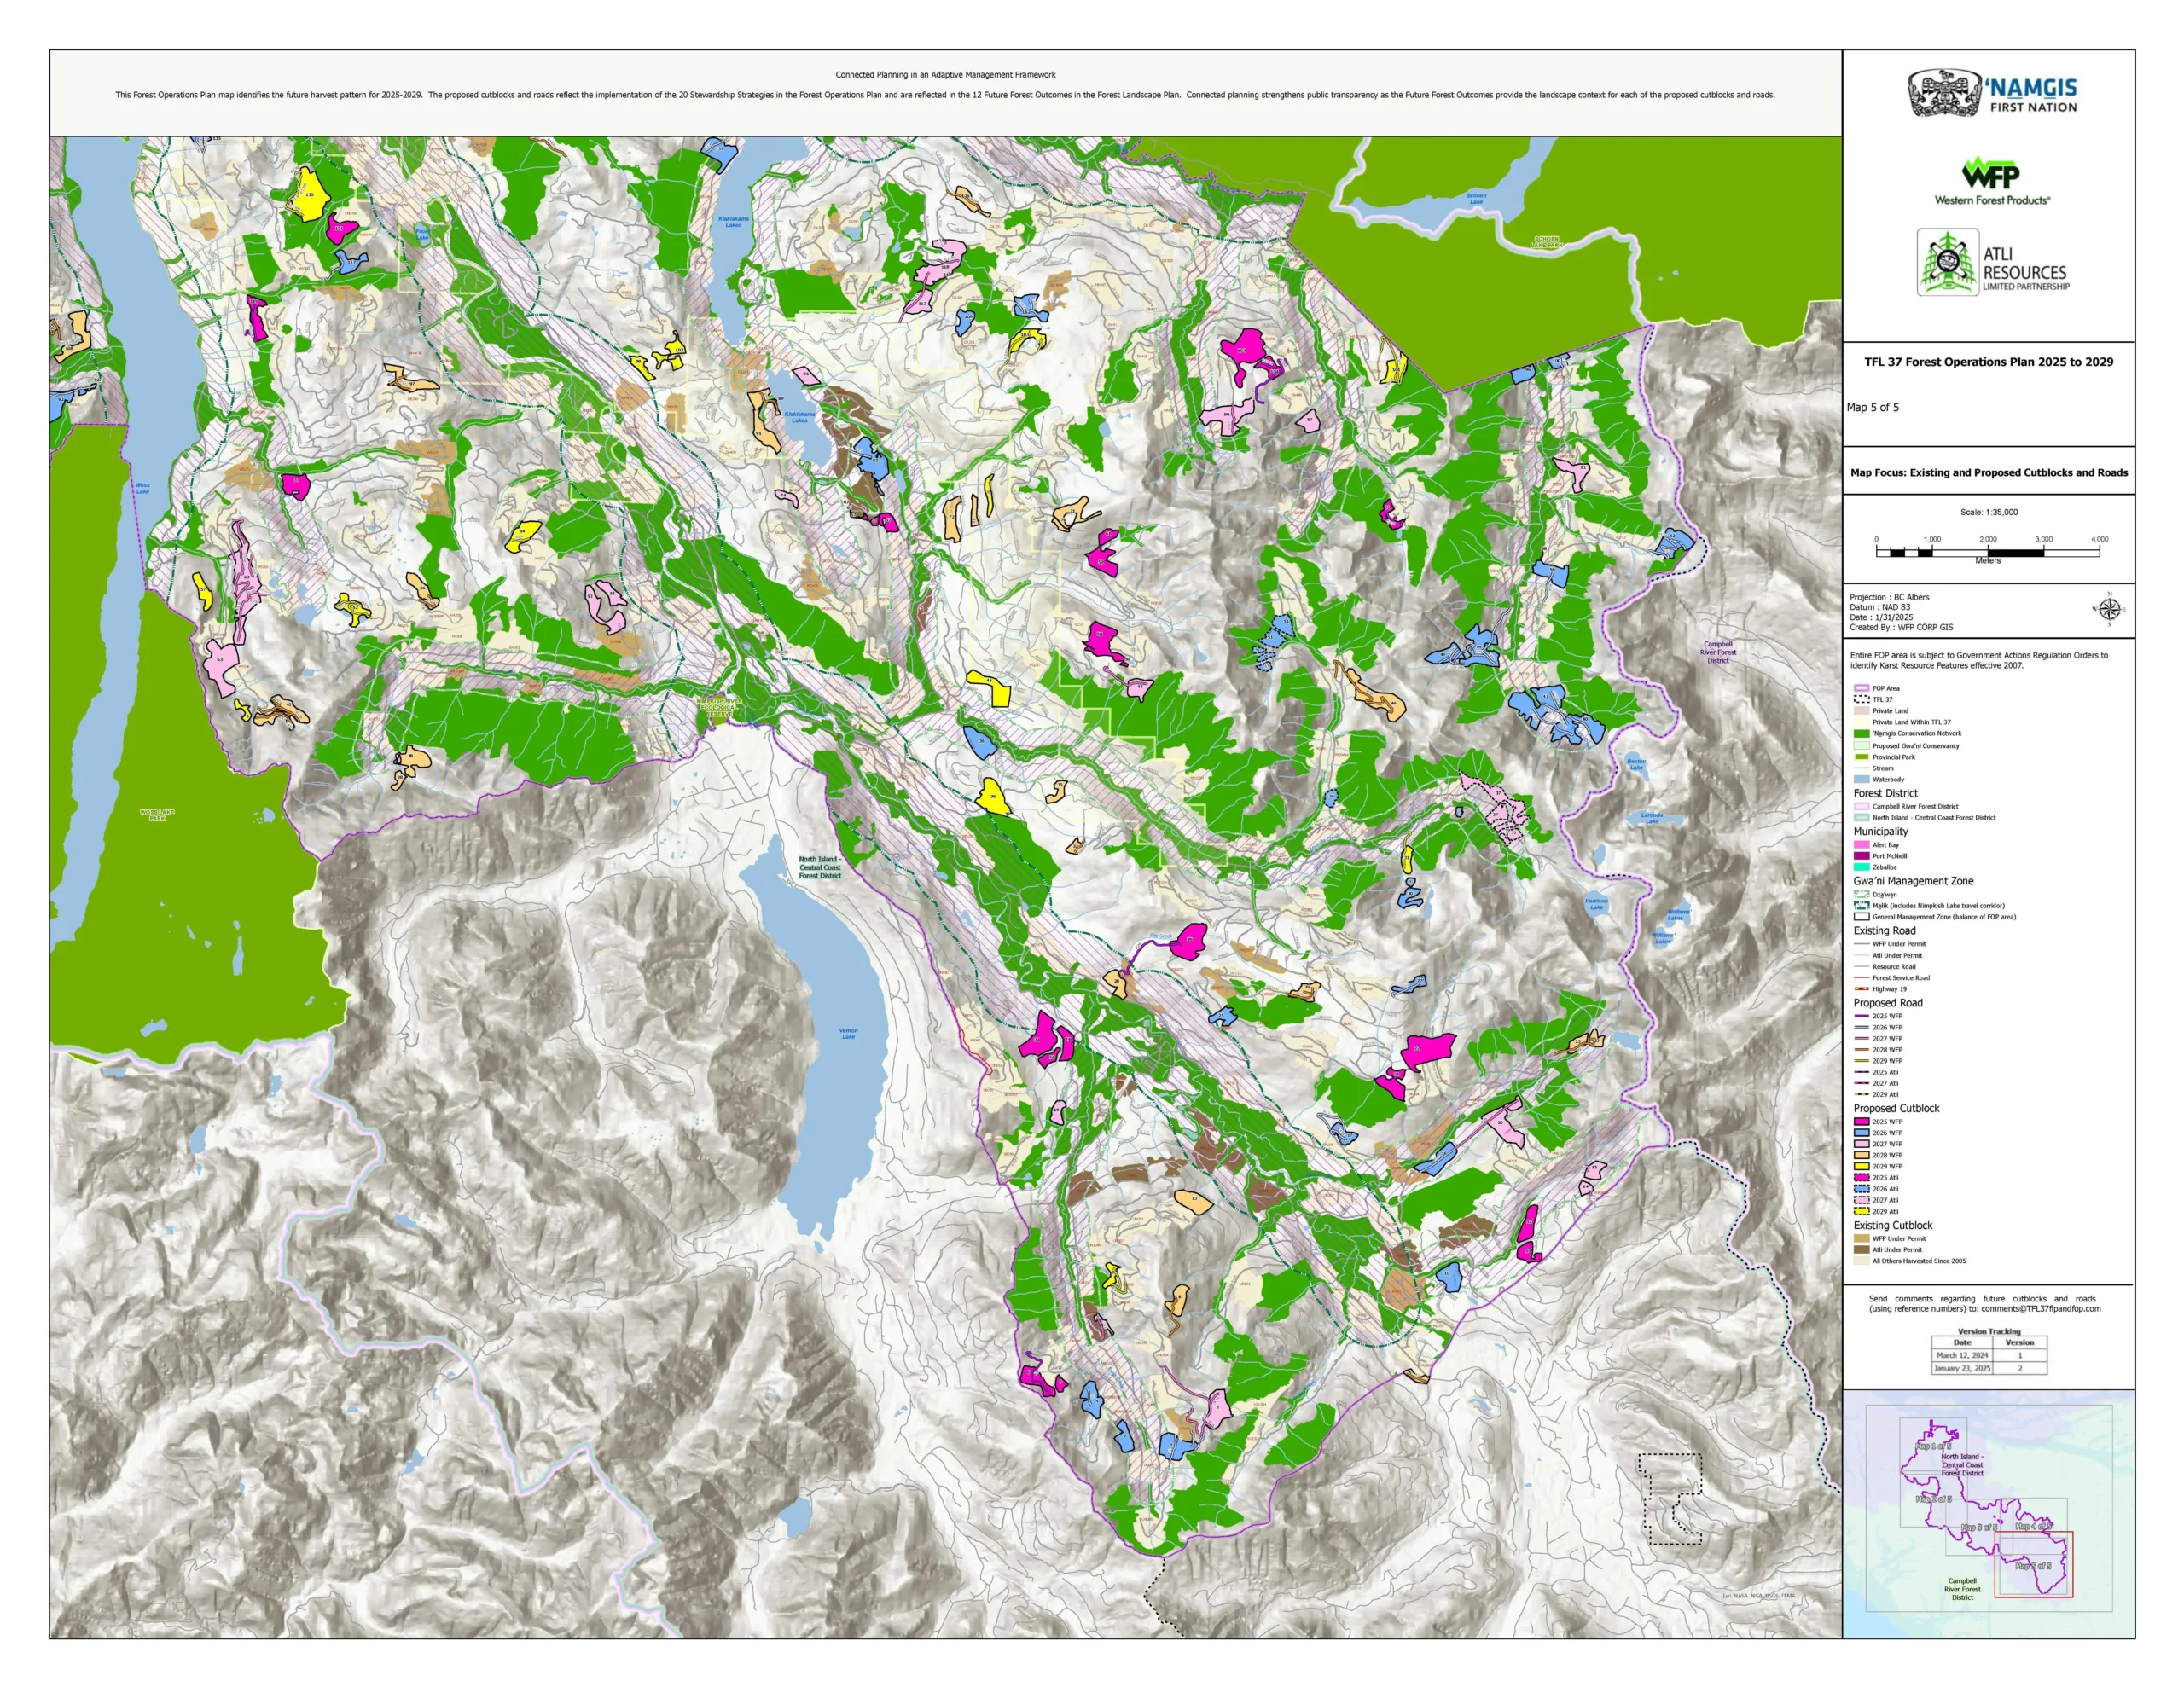Click the Proposed Cutblock legend heading
The height and width of the screenshot is (1687, 2184).
click(1896, 1108)
